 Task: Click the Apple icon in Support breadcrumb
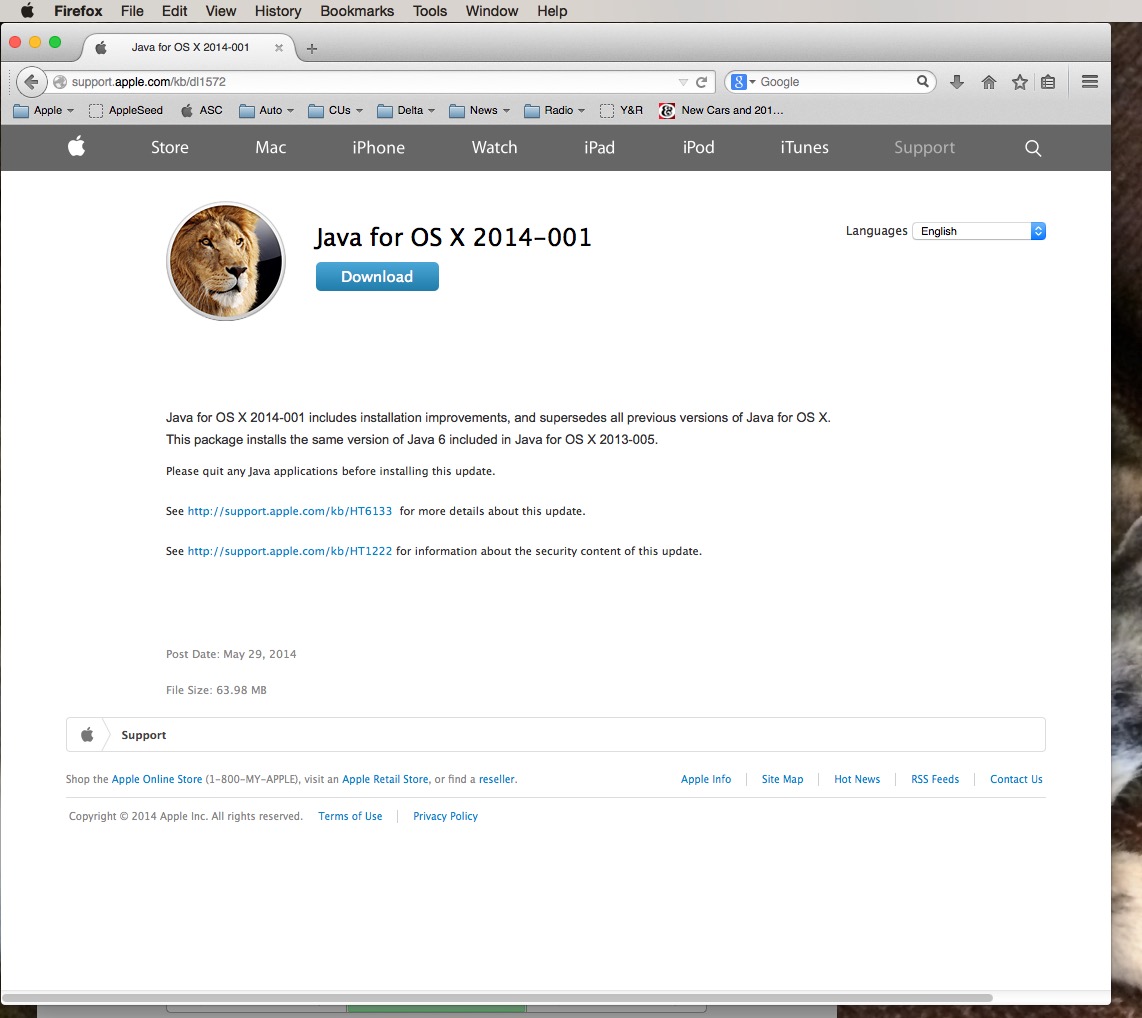tap(87, 734)
